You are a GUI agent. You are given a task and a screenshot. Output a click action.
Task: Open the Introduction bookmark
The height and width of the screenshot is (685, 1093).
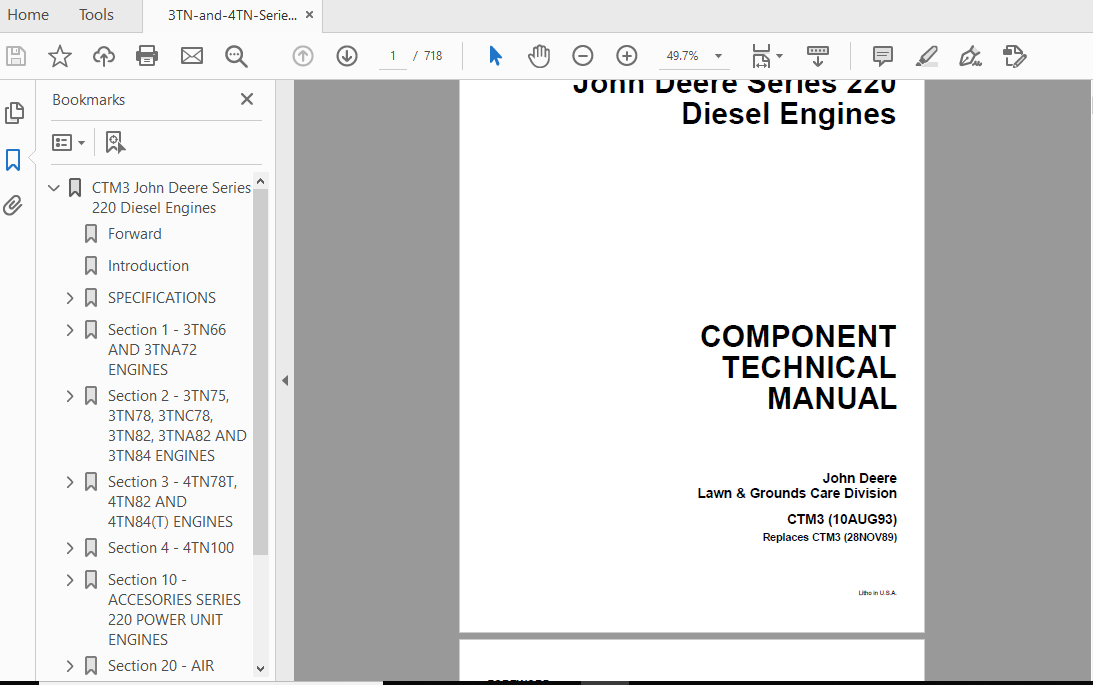(x=148, y=266)
